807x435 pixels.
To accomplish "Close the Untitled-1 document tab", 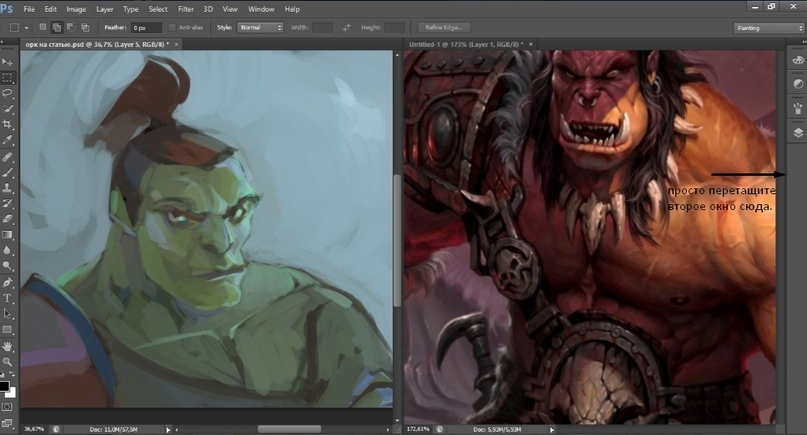I will [x=530, y=44].
